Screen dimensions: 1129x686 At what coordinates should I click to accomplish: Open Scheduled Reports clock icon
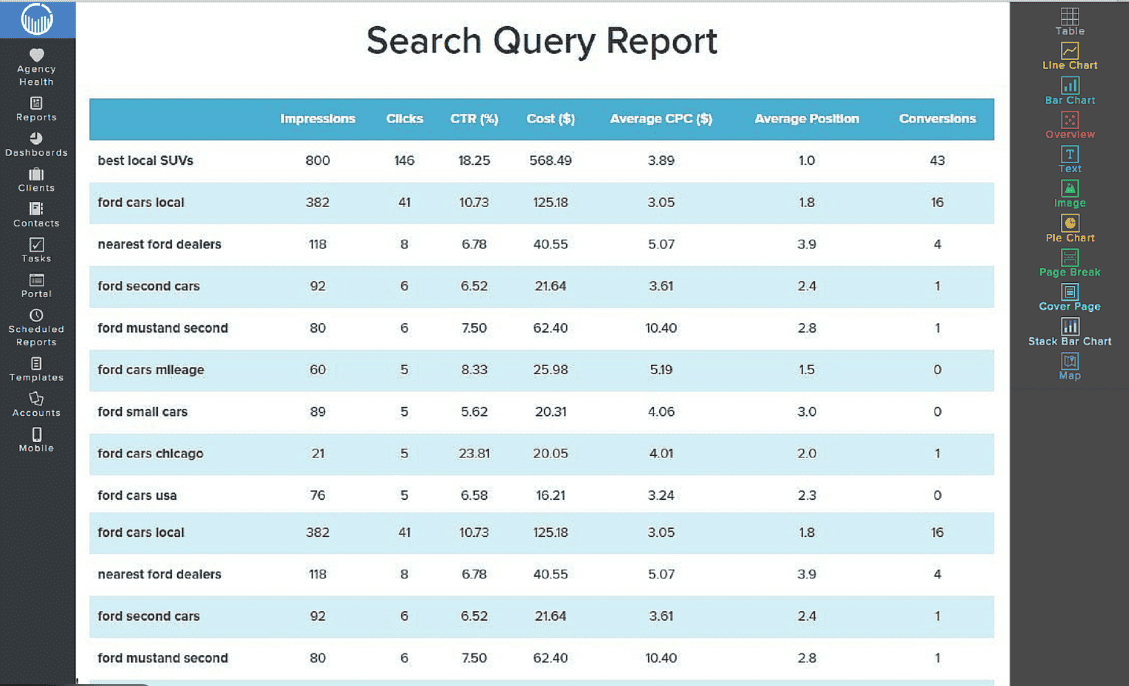coord(37,315)
